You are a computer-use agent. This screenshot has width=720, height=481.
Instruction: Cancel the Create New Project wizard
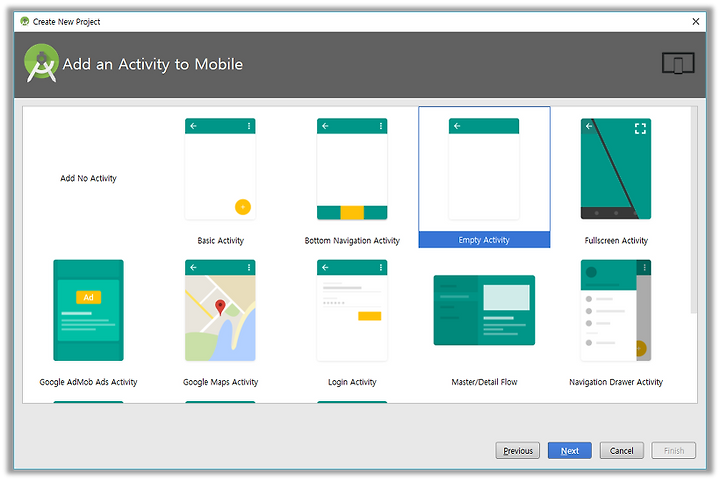621,451
